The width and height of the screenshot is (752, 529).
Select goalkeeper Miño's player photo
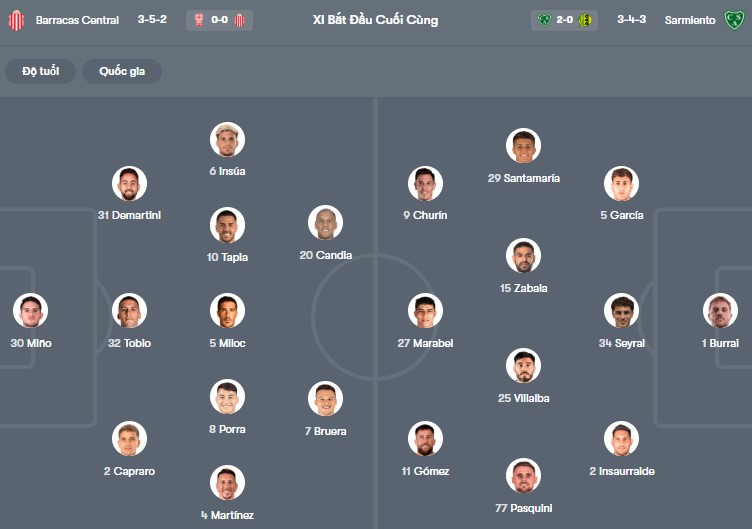pos(31,311)
